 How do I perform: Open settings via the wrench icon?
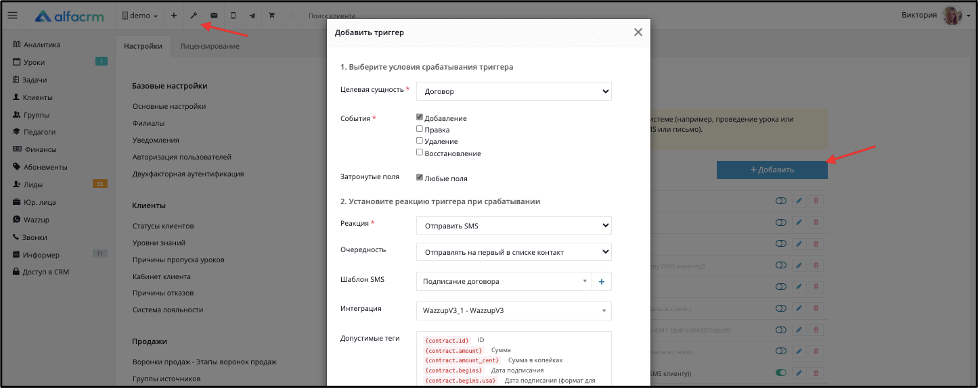(193, 16)
